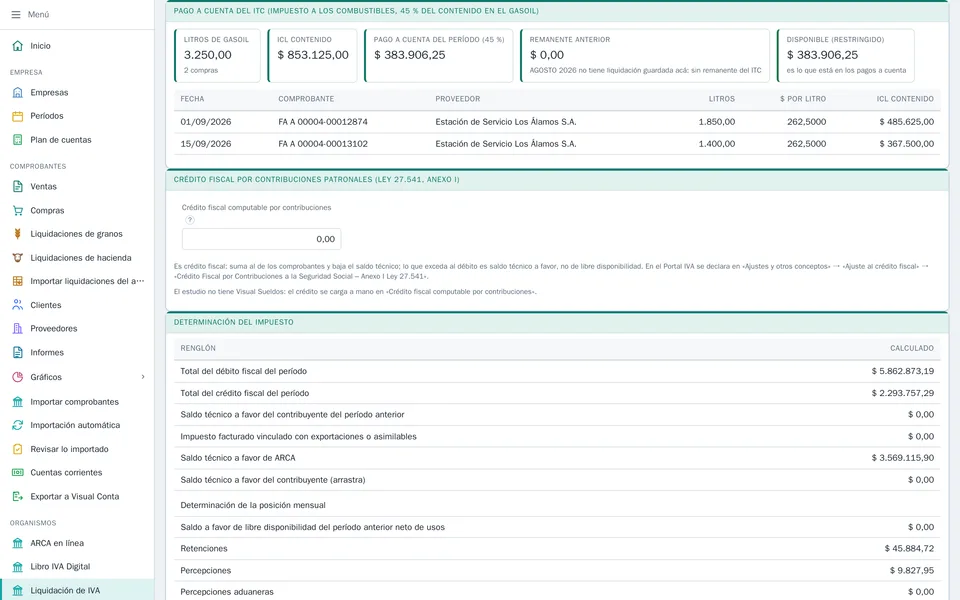Open Liquidaciones de hacienda cow icon
This screenshot has height=600, width=960.
pyautogui.click(x=18, y=258)
